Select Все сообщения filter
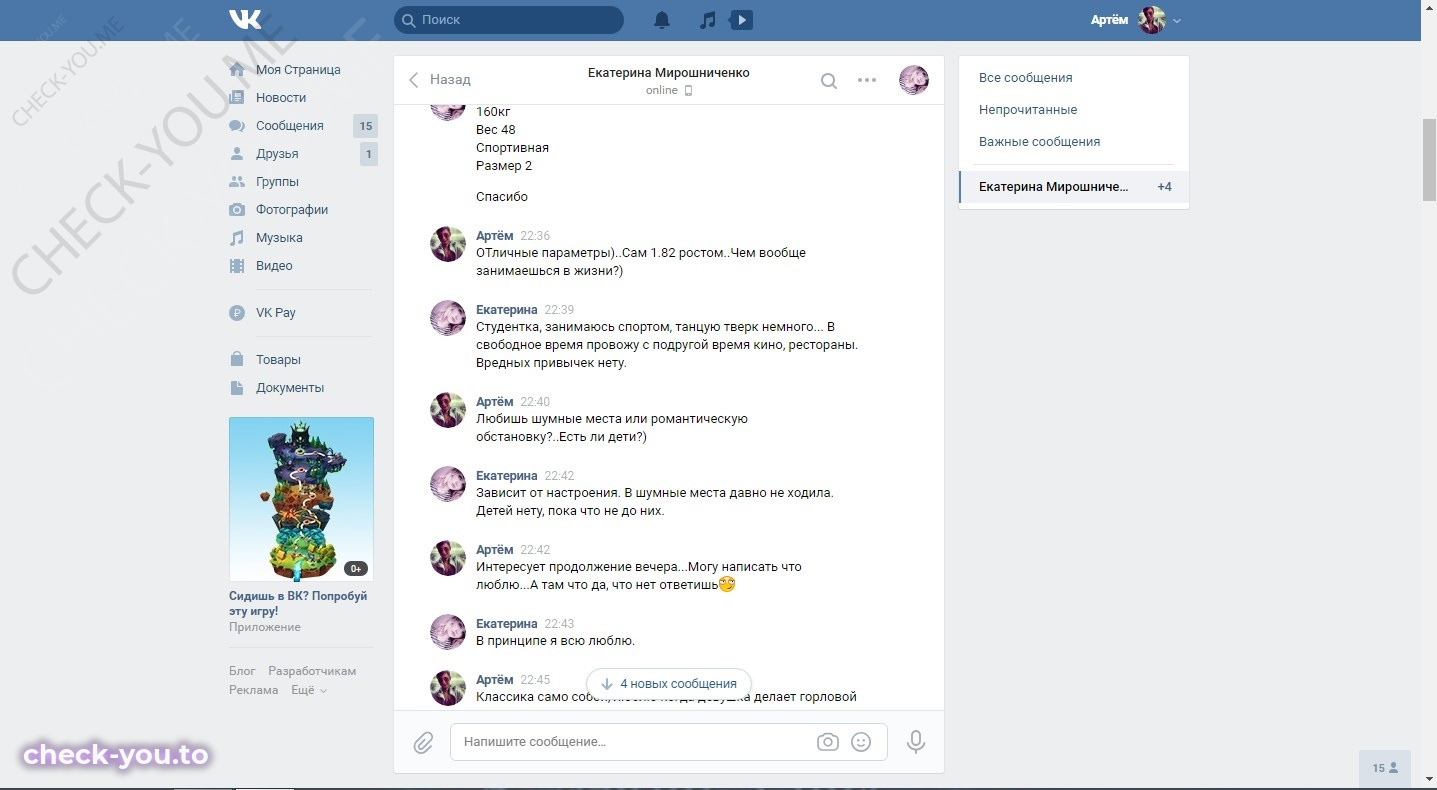This screenshot has width=1437, height=790. point(1026,78)
